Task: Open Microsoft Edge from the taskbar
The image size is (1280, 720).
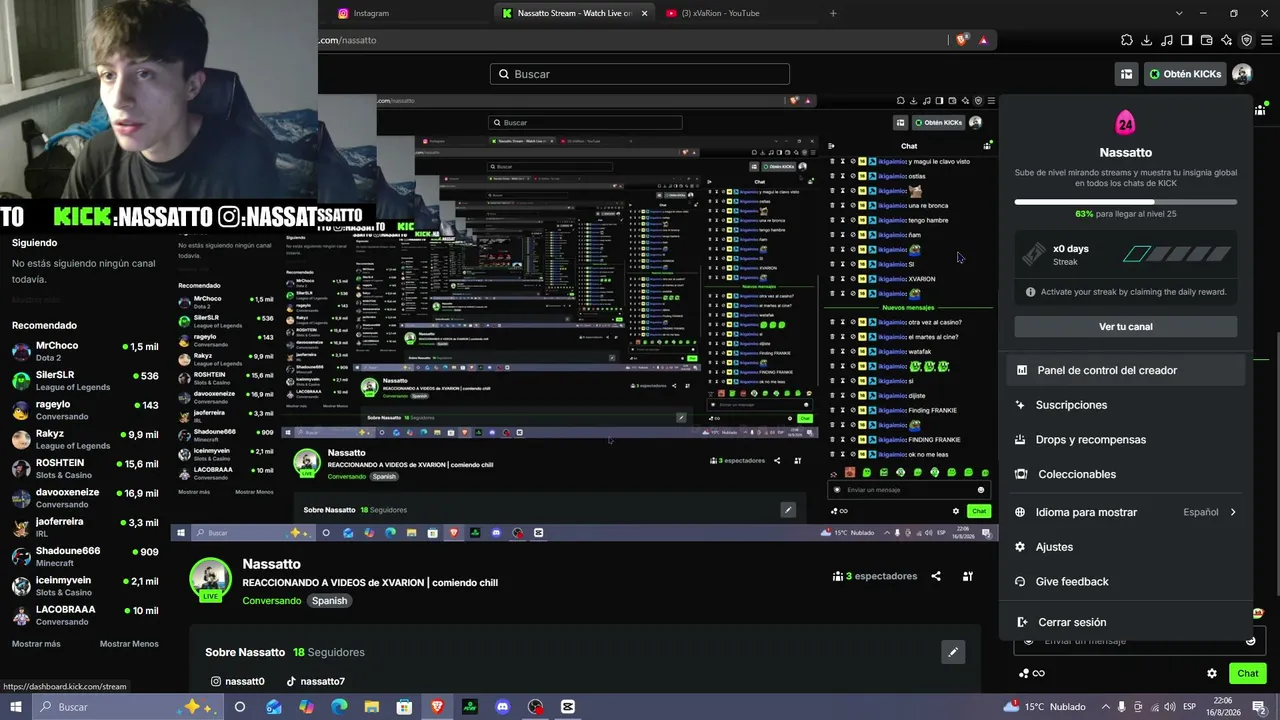Action: 339,707
